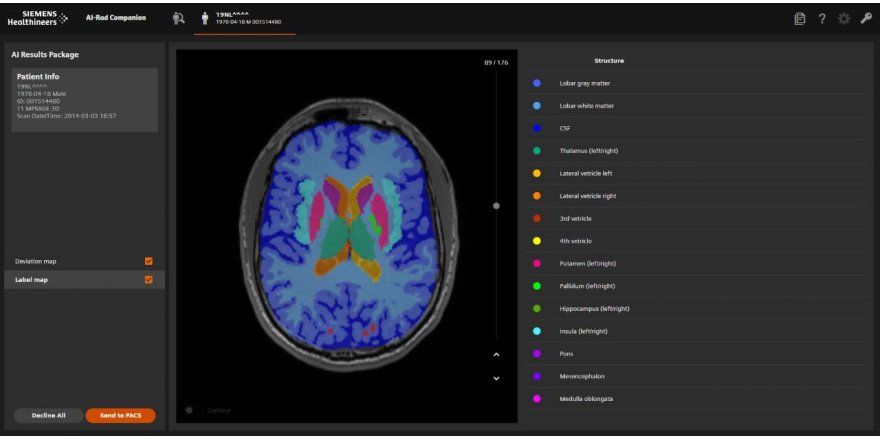Click the Lobar gray matter color dot
880x440 pixels.
(537, 83)
